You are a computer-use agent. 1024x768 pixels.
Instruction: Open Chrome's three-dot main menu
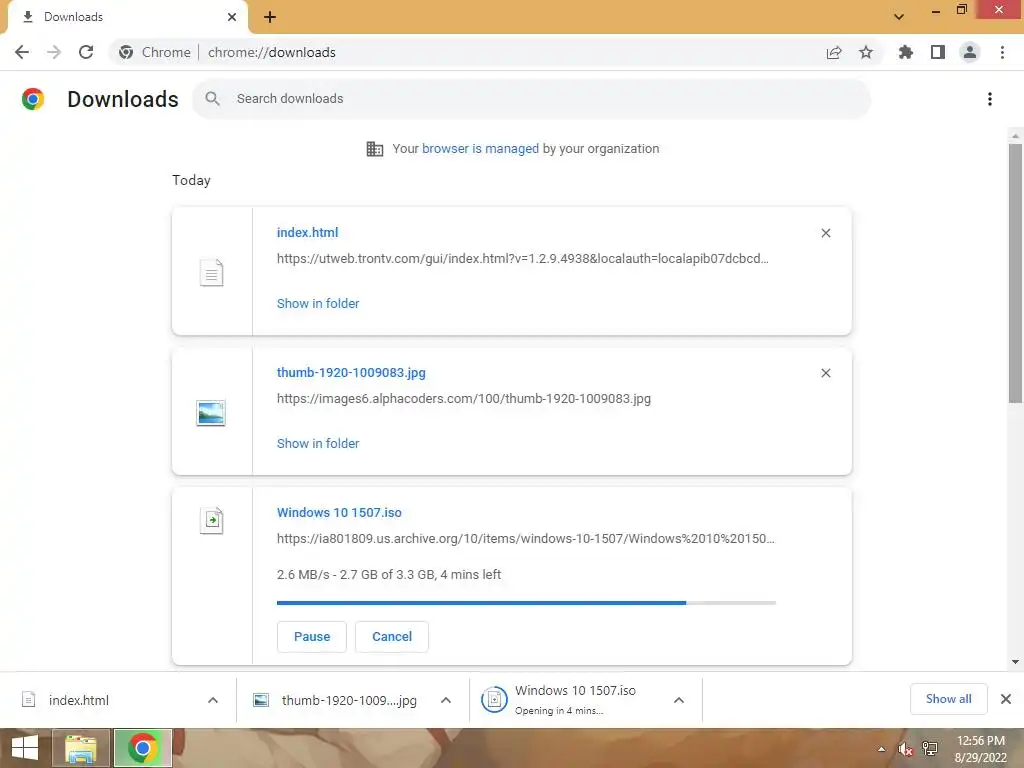[1002, 52]
